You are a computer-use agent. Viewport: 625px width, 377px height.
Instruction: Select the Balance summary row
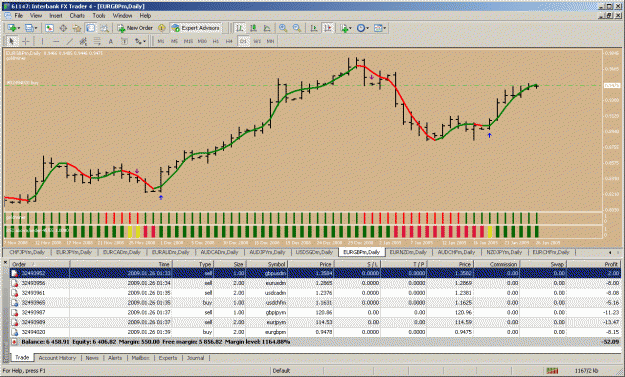[x=315, y=342]
